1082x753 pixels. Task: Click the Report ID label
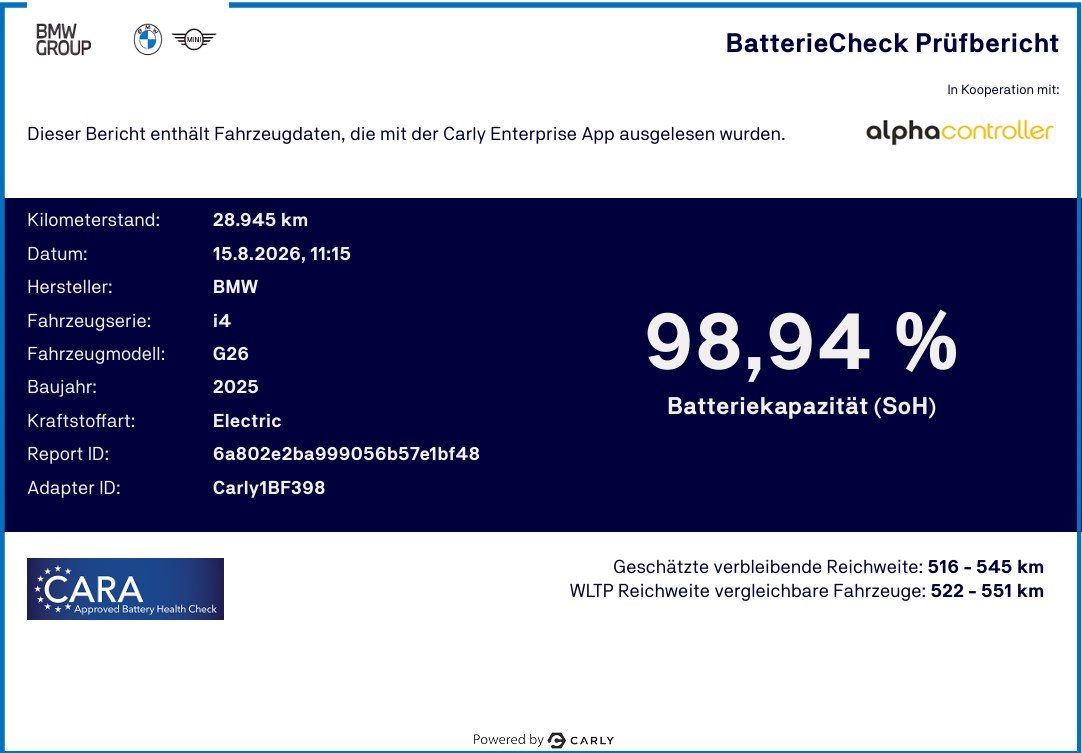pos(68,454)
